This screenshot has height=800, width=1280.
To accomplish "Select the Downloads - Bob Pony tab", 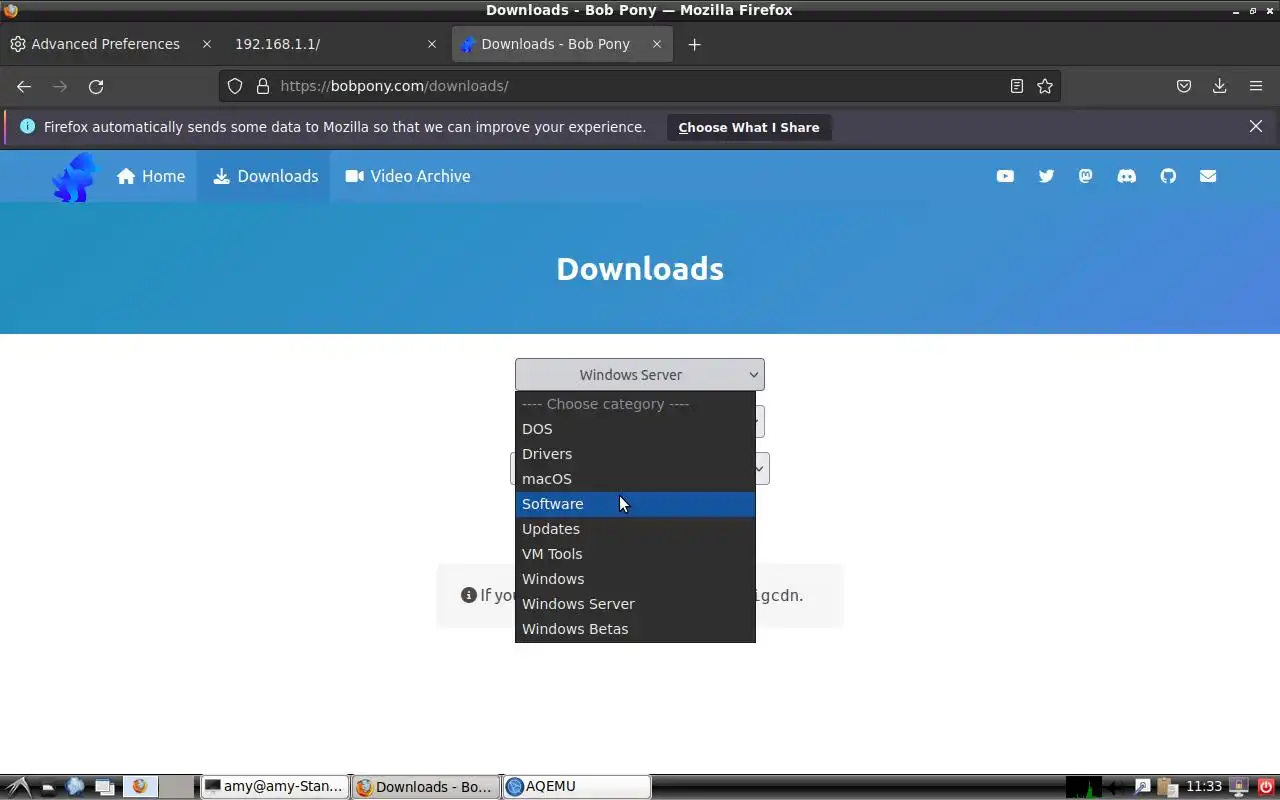I will (x=562, y=44).
